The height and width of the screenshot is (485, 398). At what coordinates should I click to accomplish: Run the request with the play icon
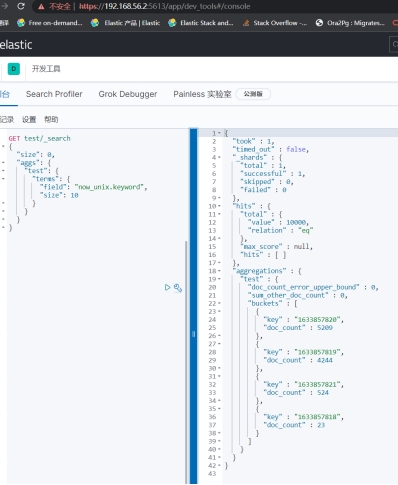click(x=167, y=287)
